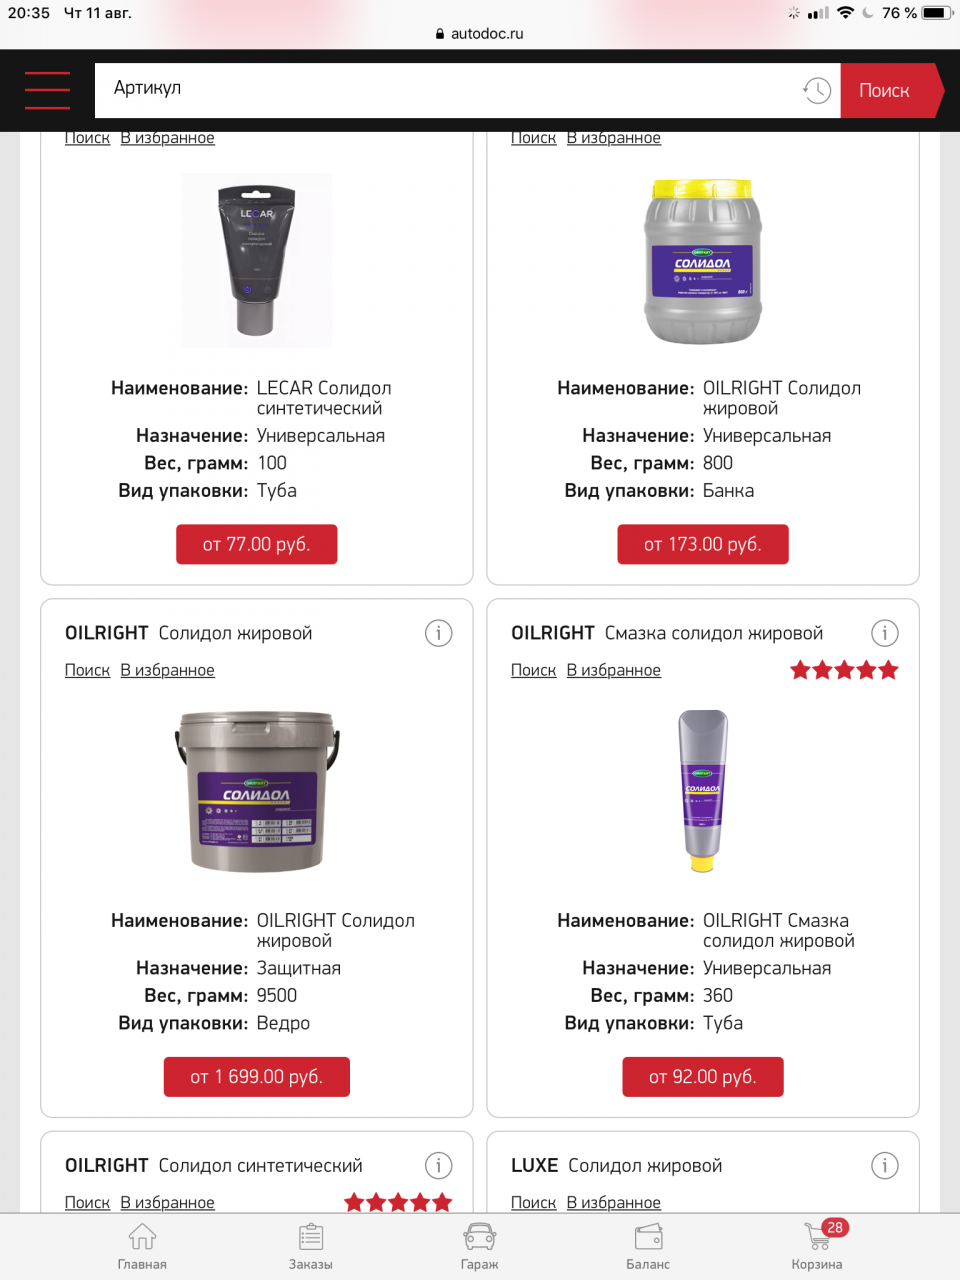Open the Заказы orders tab
The image size is (960, 1280).
[x=311, y=1246]
